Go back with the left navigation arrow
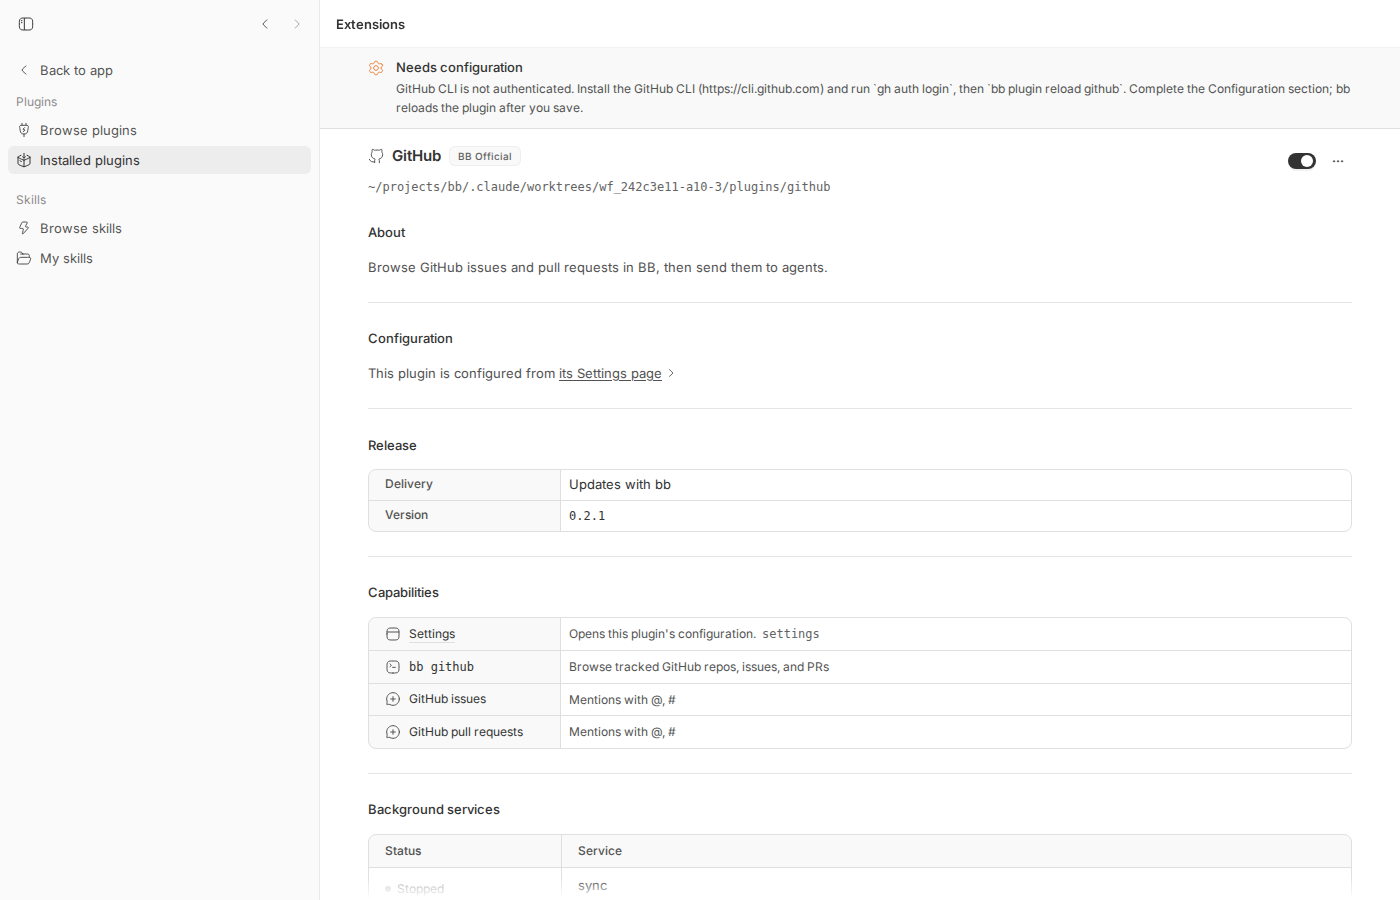1400x900 pixels. tap(265, 24)
